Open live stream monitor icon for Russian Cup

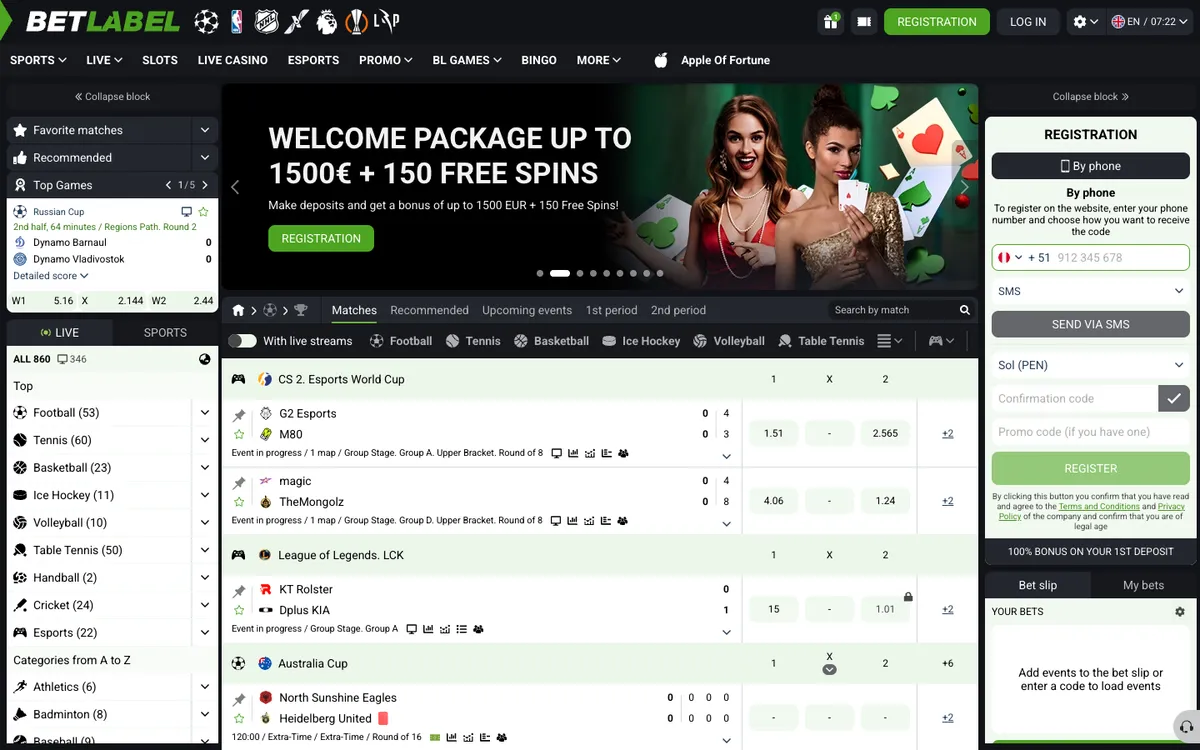(x=186, y=212)
